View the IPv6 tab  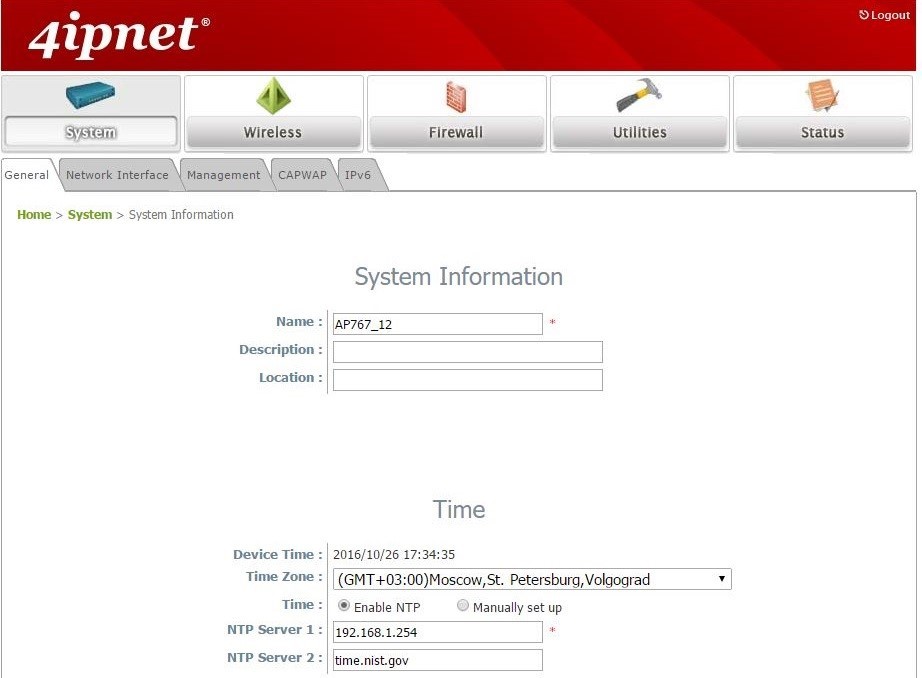pos(359,174)
